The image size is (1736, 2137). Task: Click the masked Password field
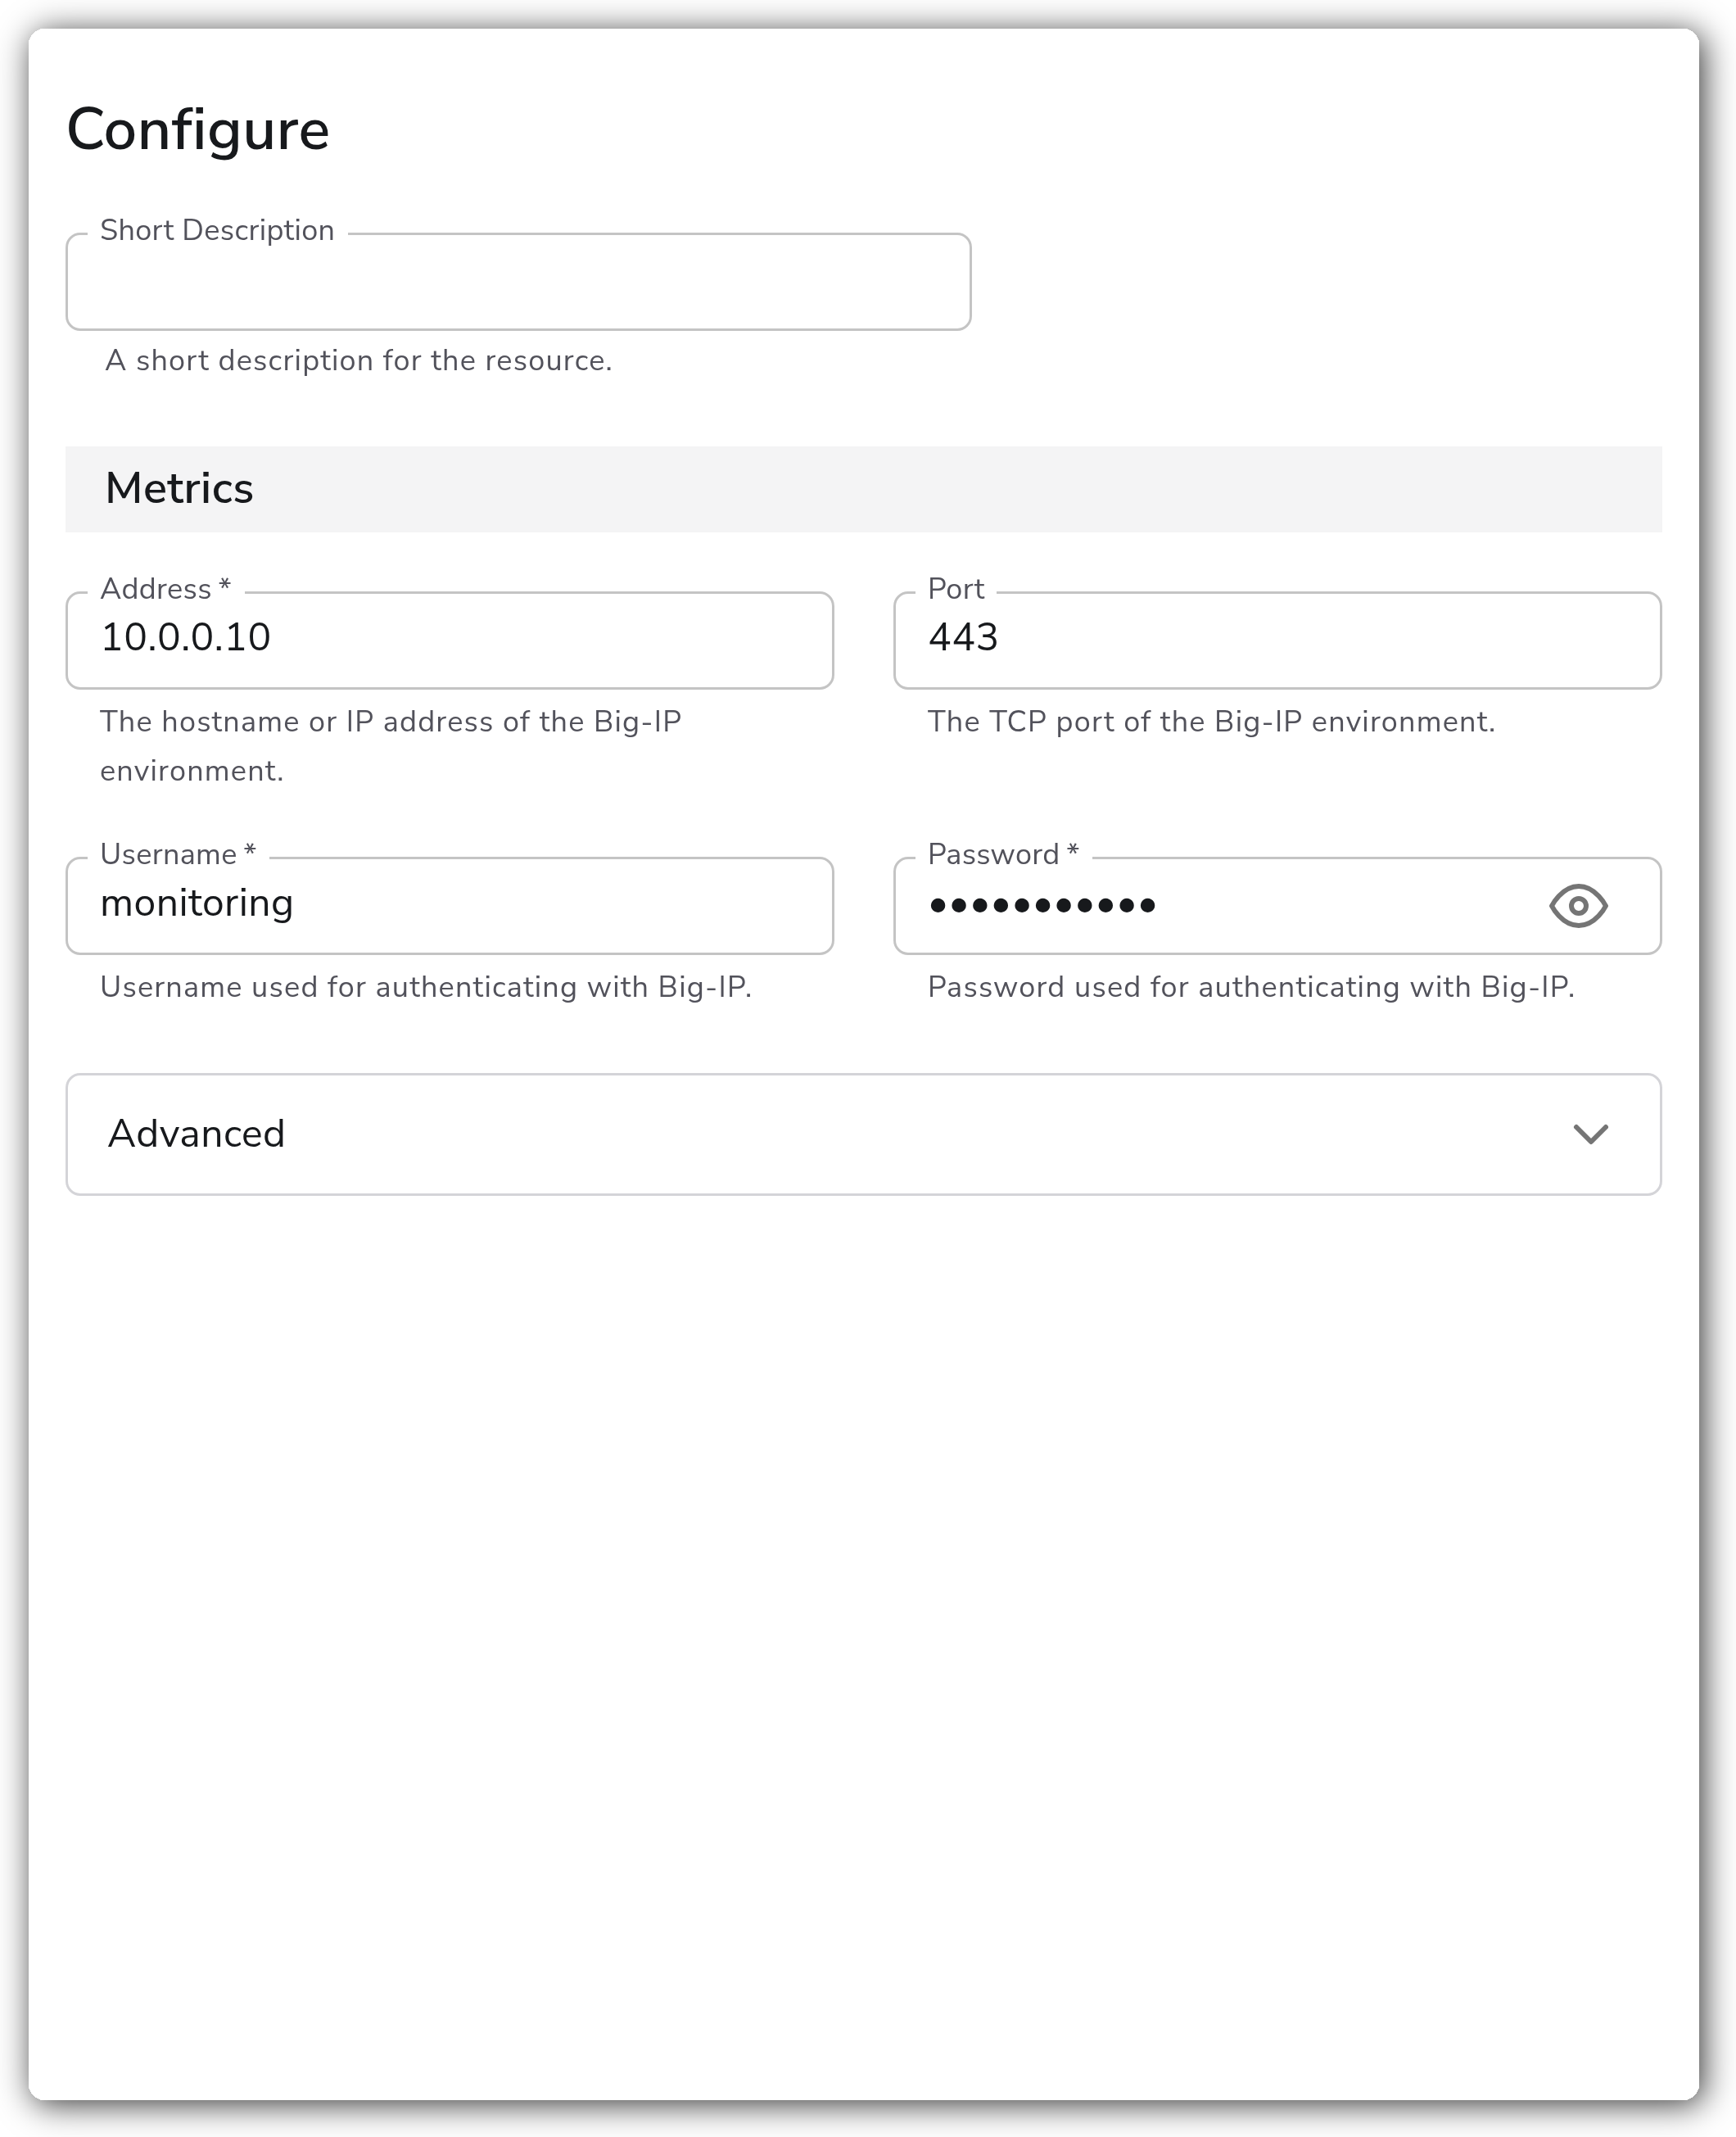[1277, 906]
